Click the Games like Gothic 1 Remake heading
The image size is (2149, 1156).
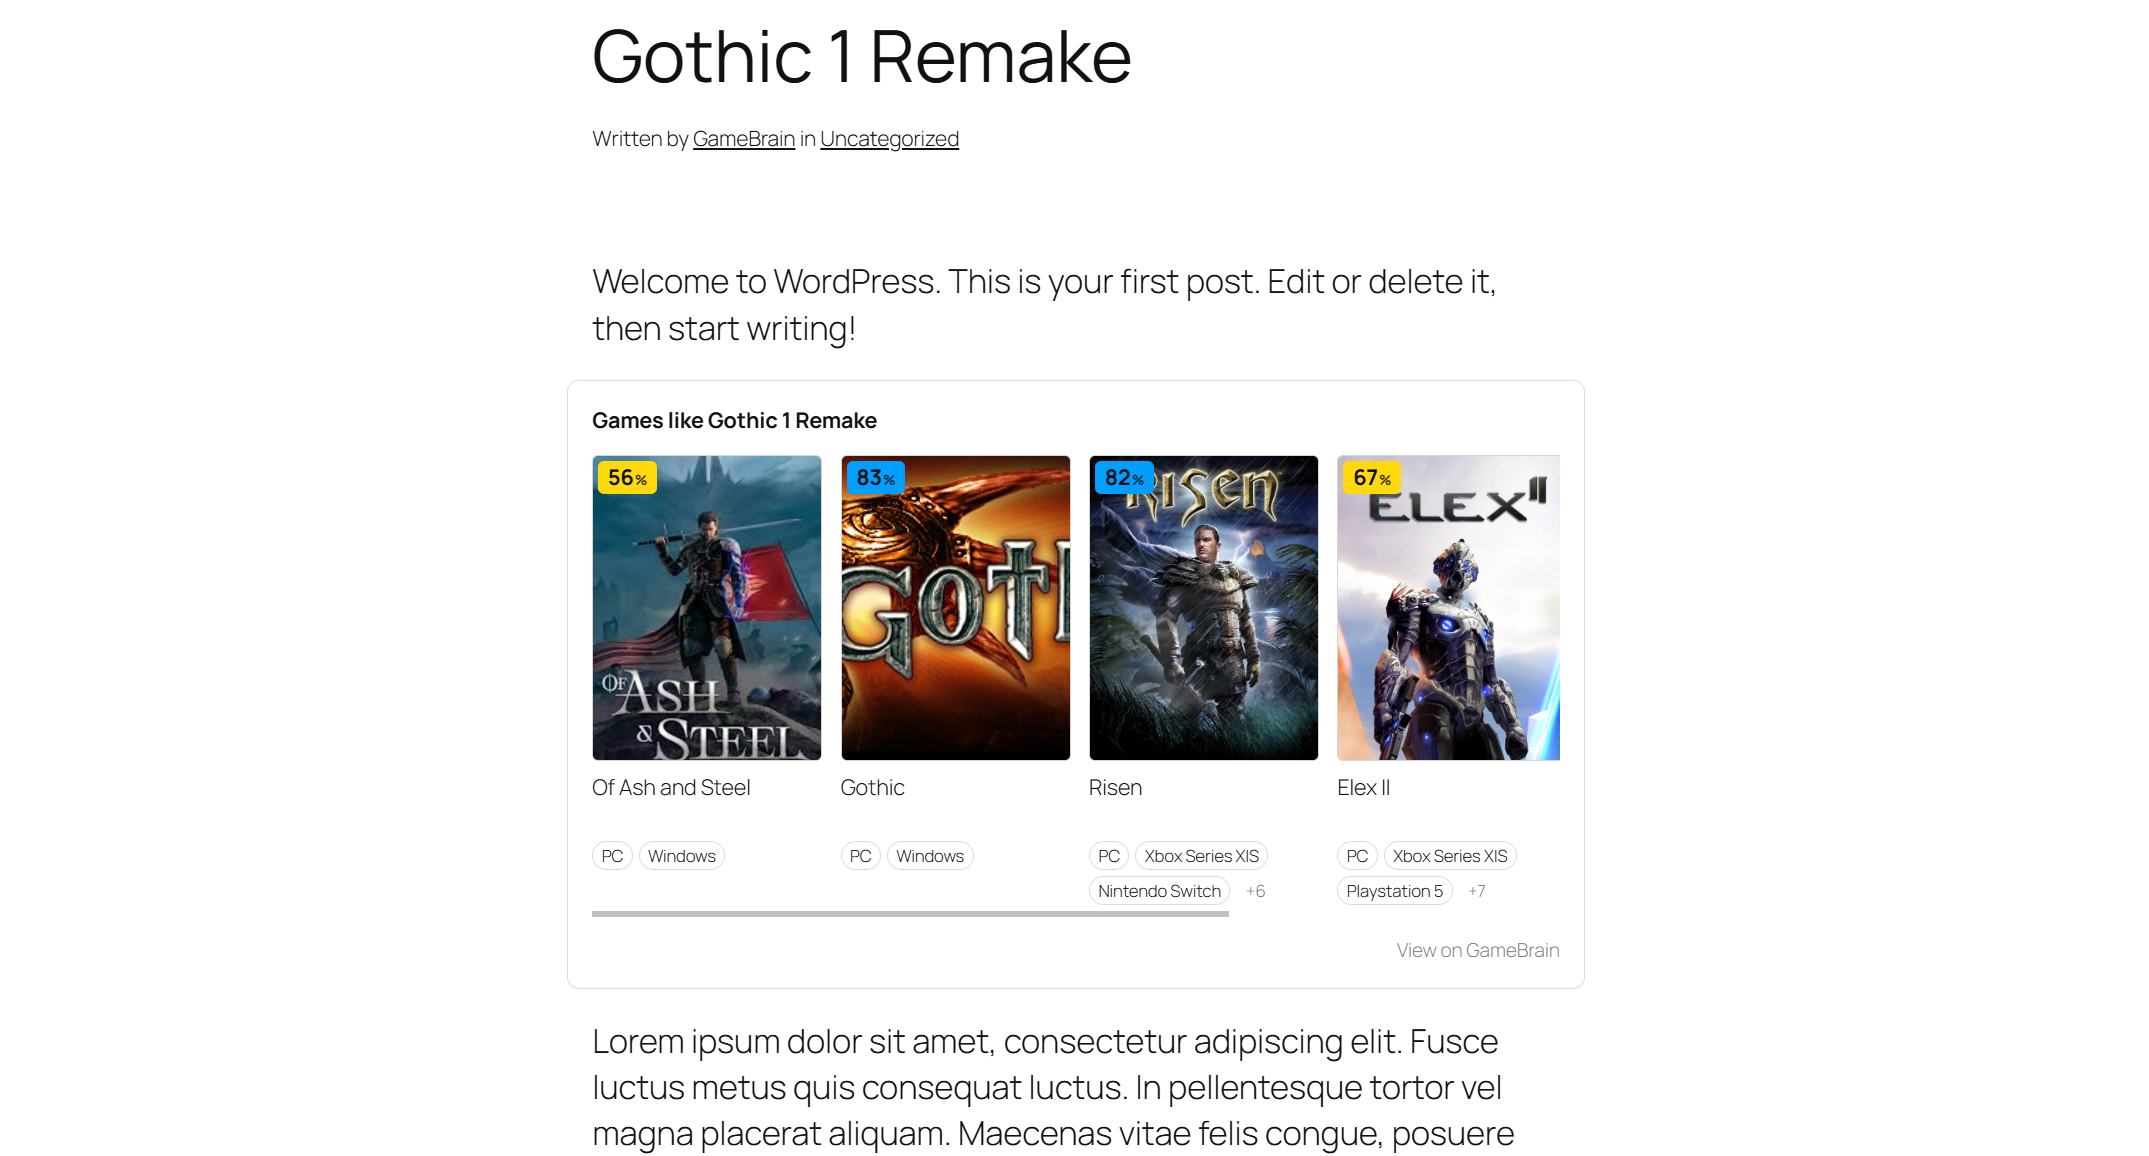click(x=734, y=421)
